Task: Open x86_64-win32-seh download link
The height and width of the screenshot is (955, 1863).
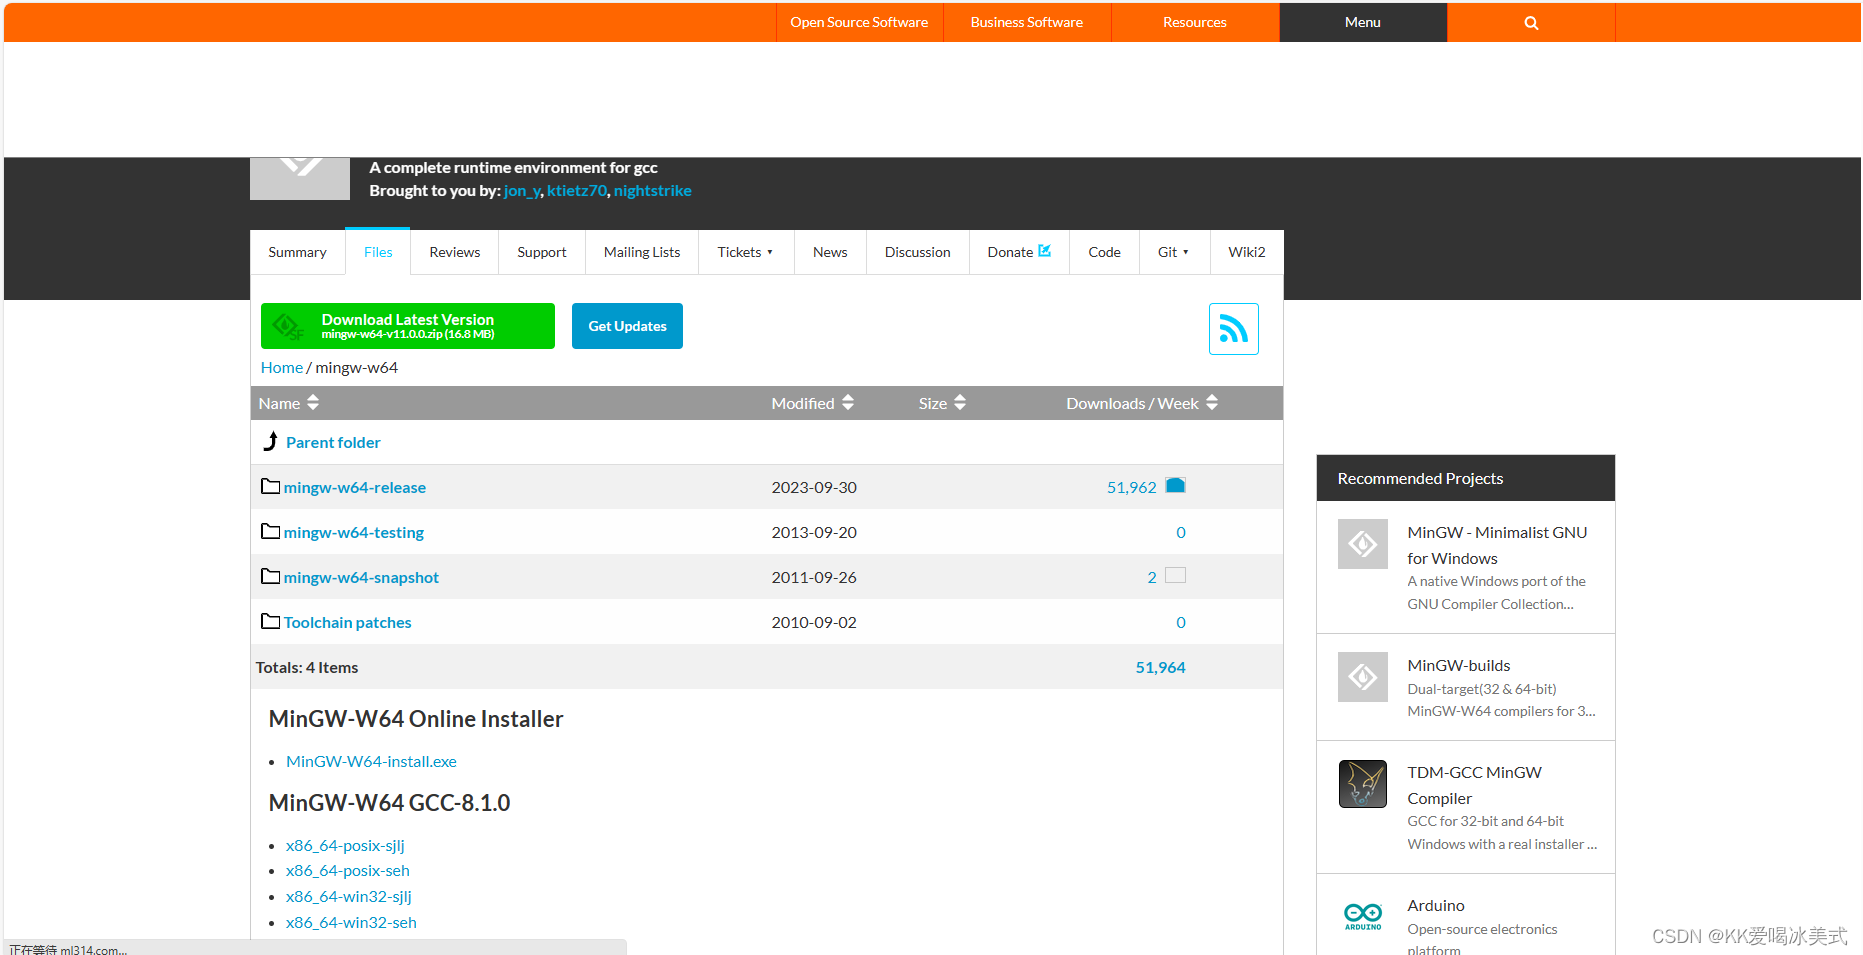Action: point(351,922)
